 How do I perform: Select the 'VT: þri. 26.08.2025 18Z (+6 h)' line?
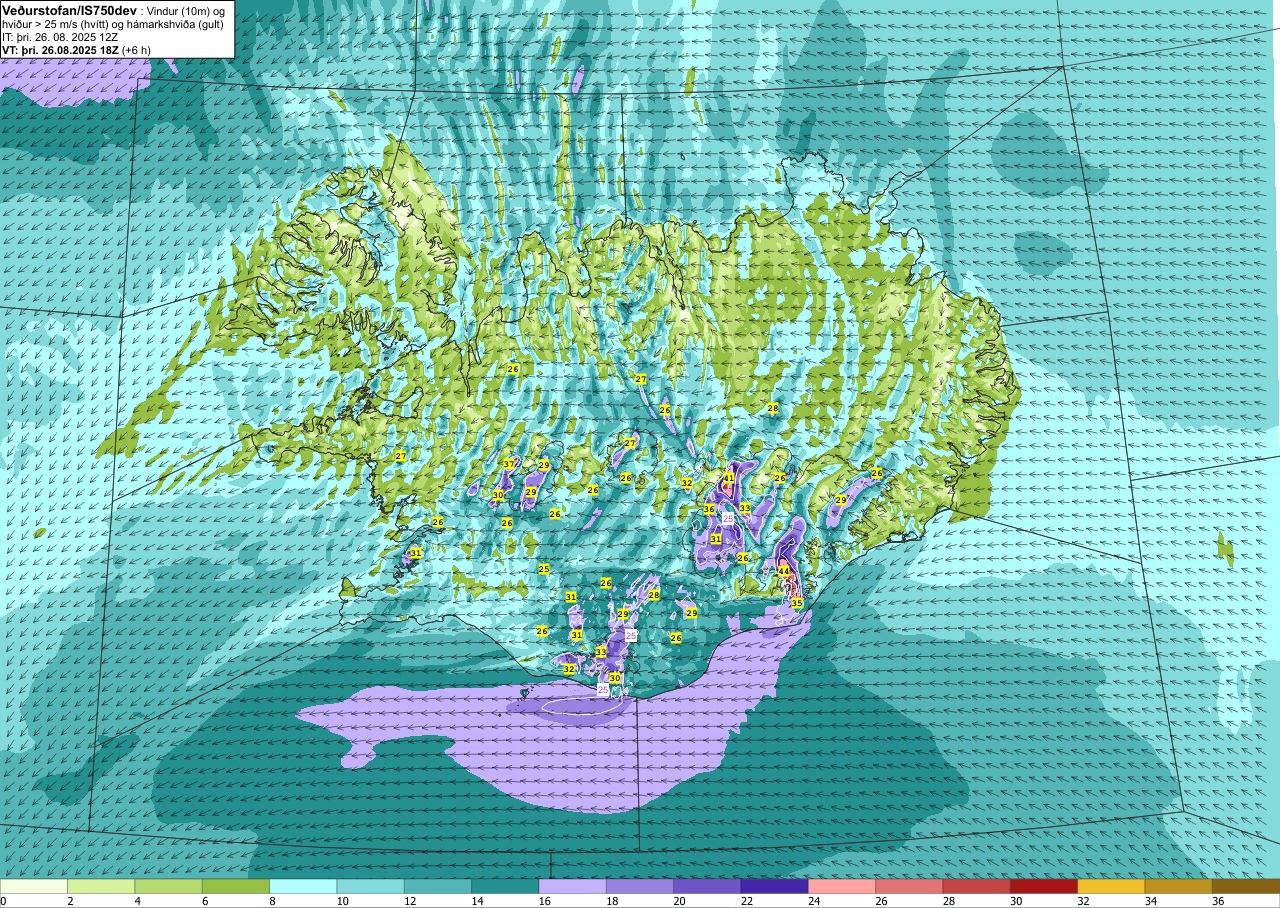coord(77,50)
